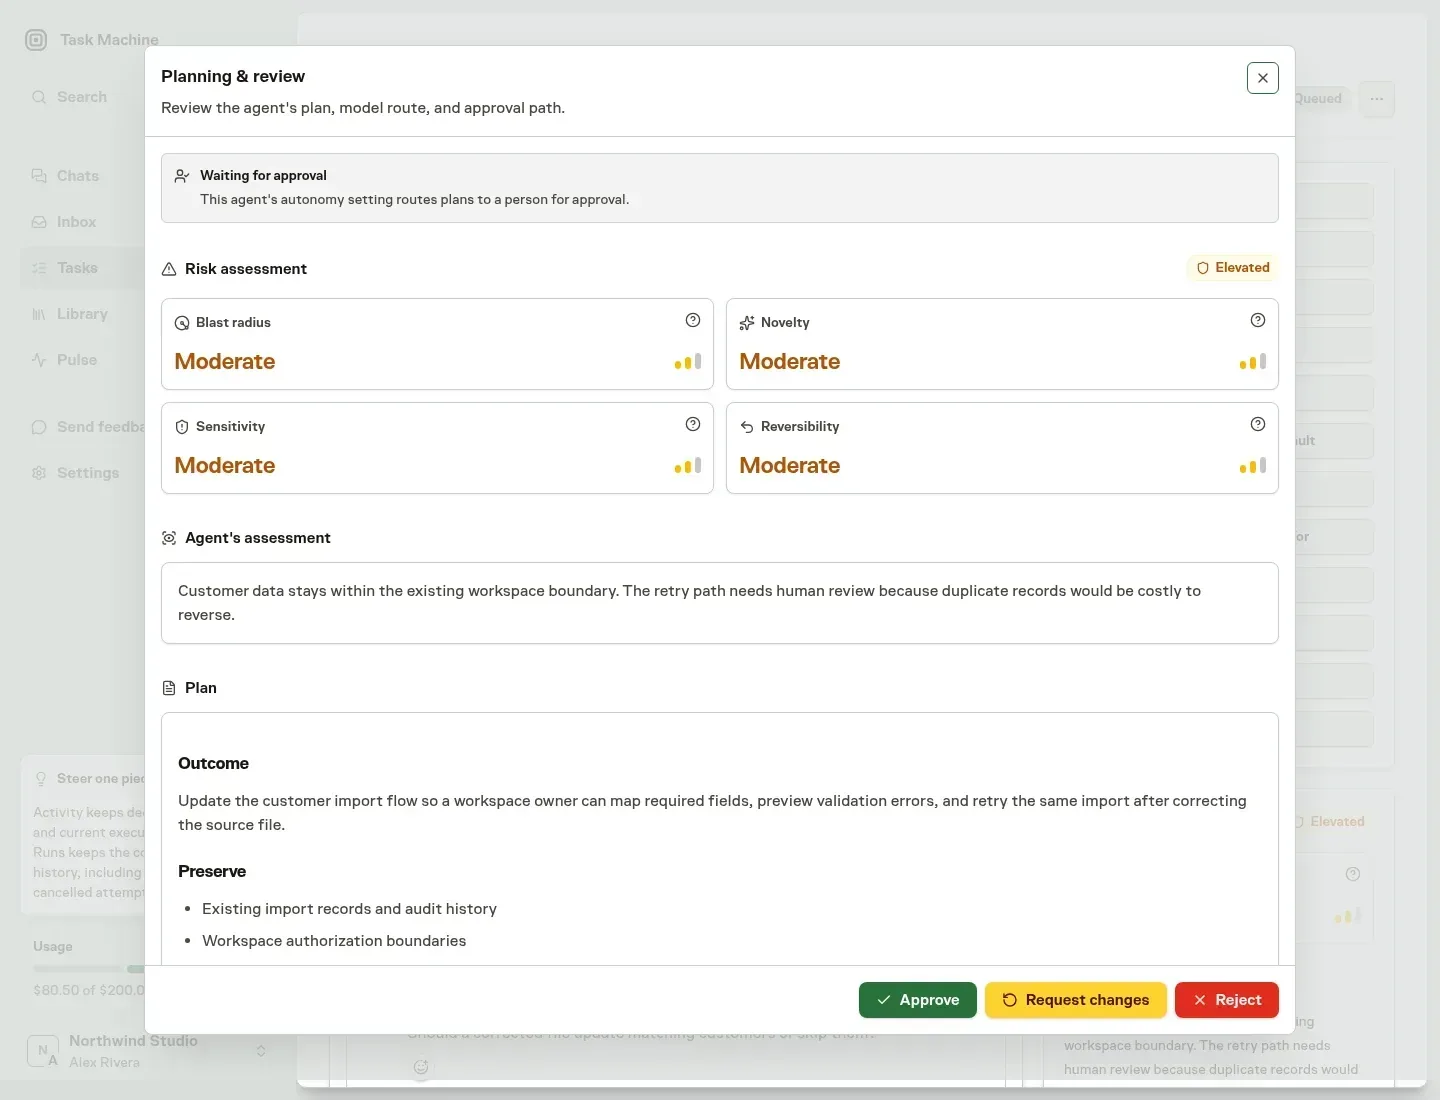Click the Sensitivity help icon
1440x1100 pixels.
click(693, 424)
